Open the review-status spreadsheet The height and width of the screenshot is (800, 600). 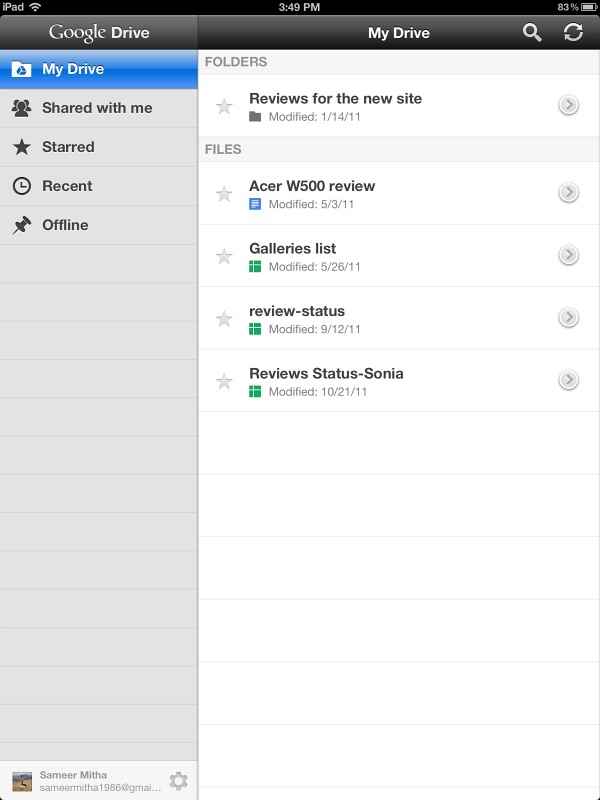399,318
